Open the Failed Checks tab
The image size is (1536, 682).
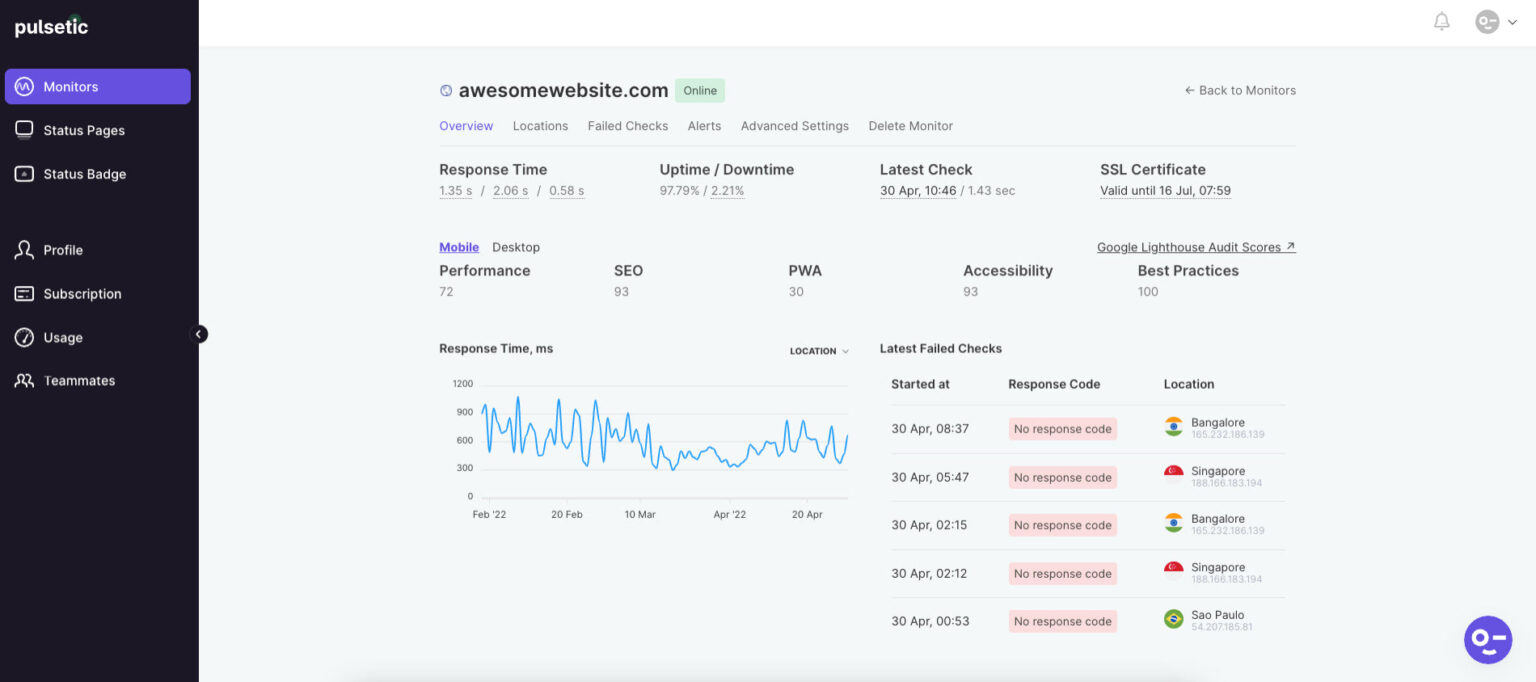(628, 126)
